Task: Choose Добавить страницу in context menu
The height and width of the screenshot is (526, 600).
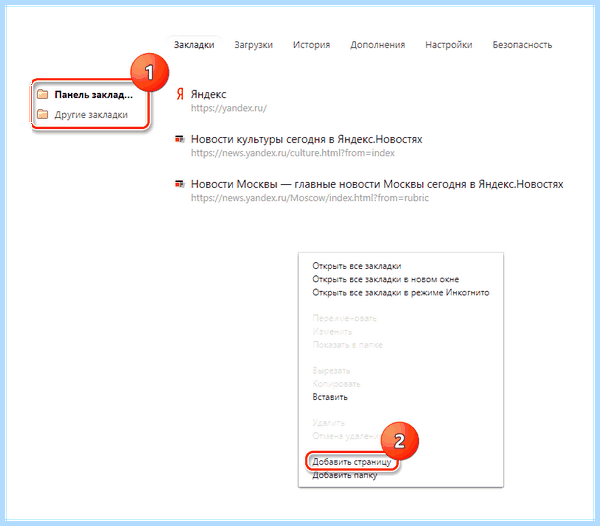Action: (352, 462)
